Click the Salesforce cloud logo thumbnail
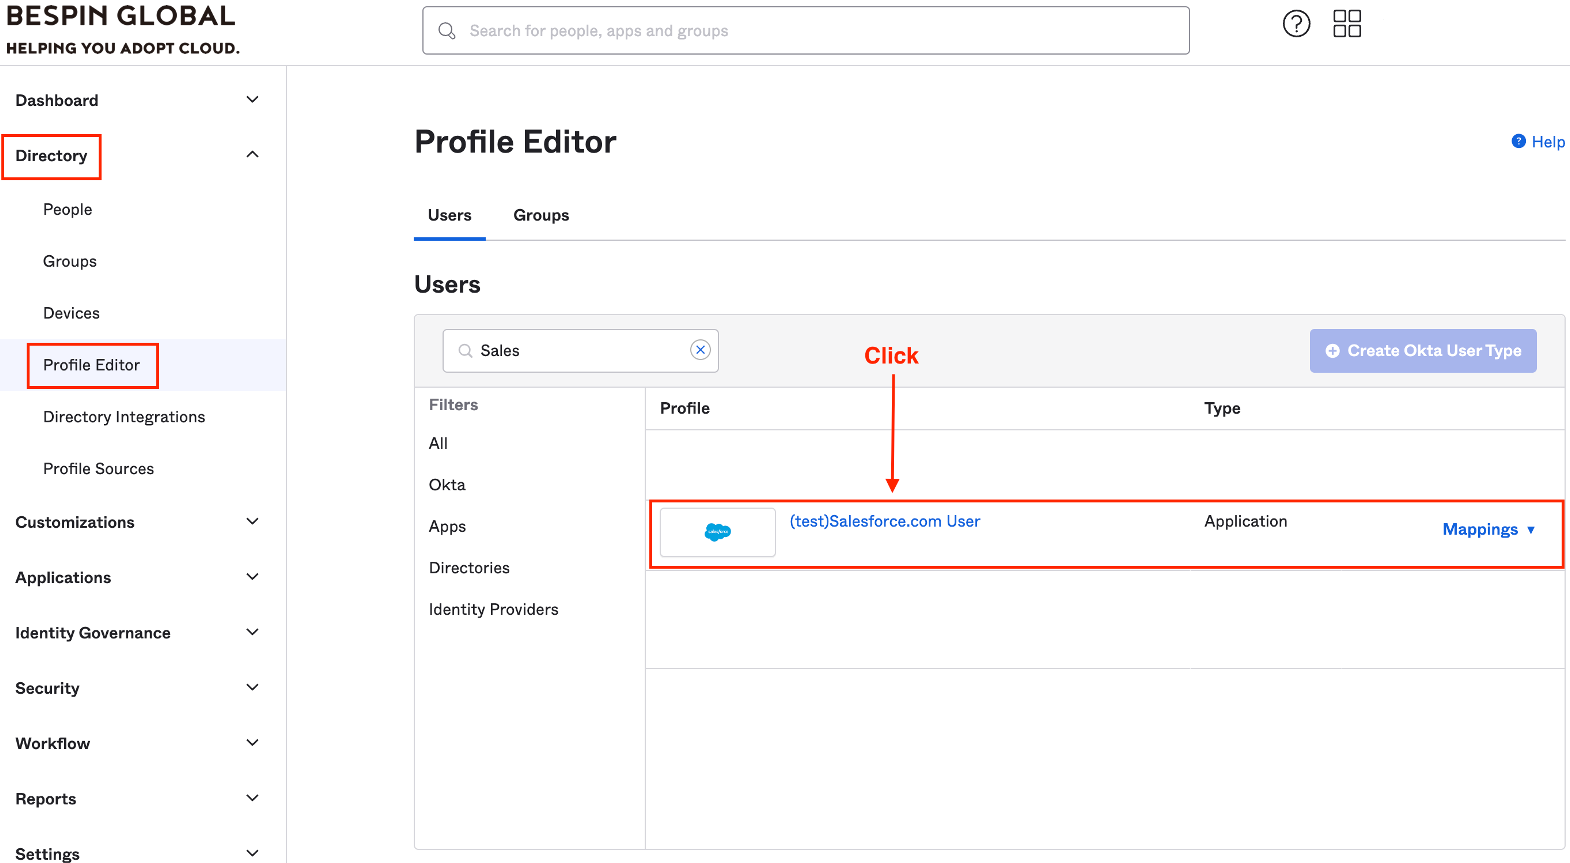This screenshot has height=863, width=1570. pyautogui.click(x=717, y=532)
